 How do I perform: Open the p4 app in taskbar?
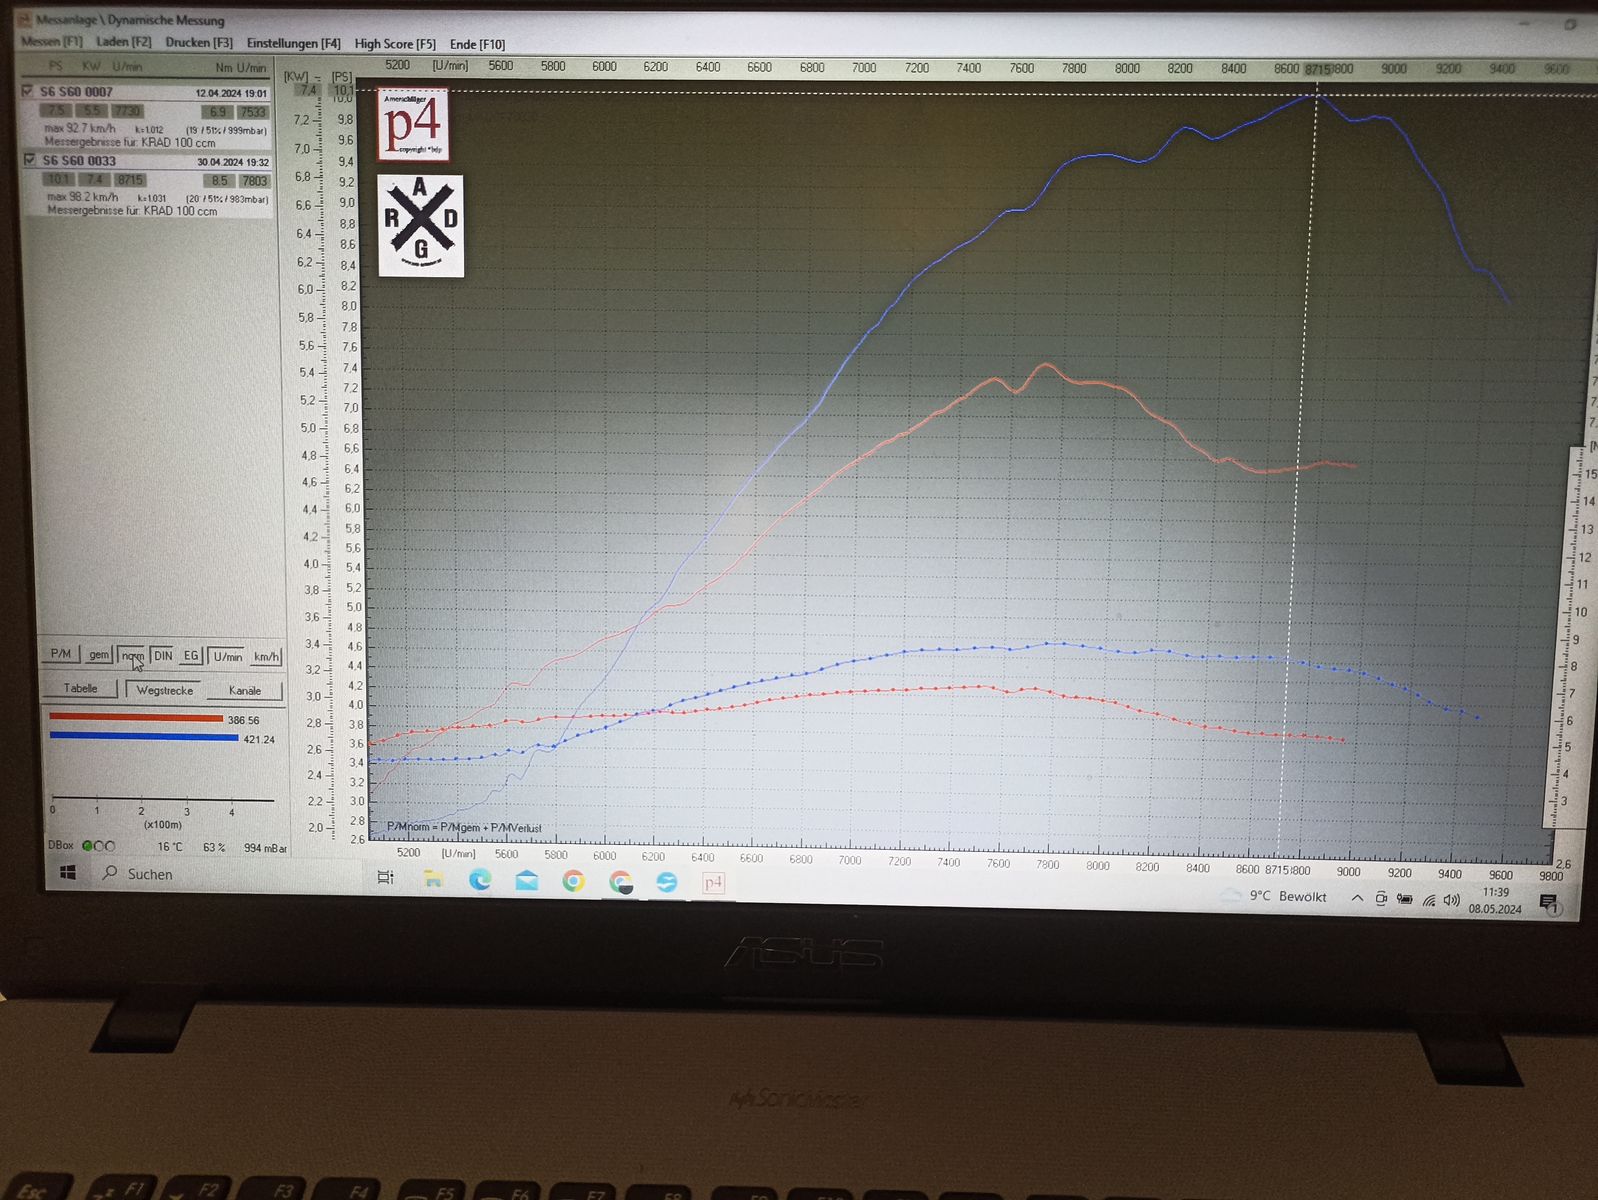click(713, 882)
